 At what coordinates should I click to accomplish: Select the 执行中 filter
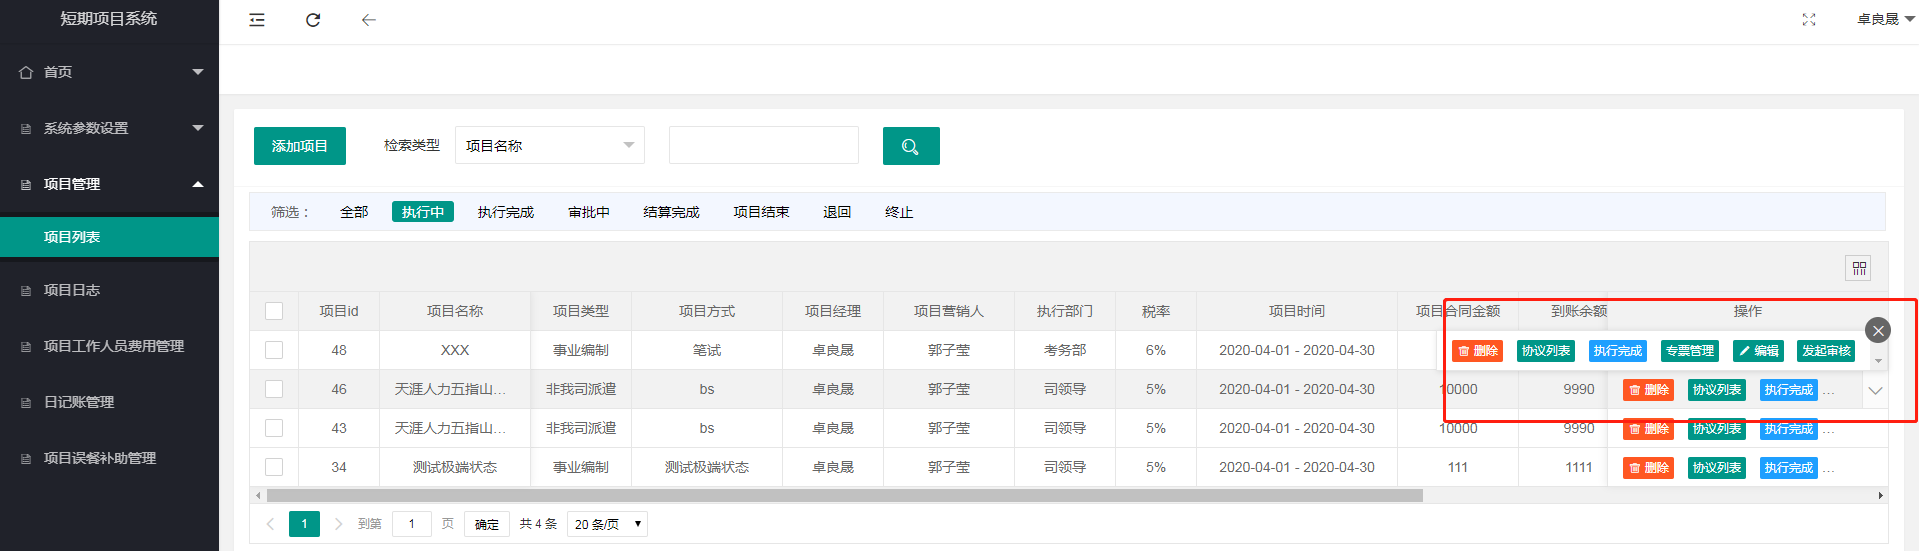423,212
